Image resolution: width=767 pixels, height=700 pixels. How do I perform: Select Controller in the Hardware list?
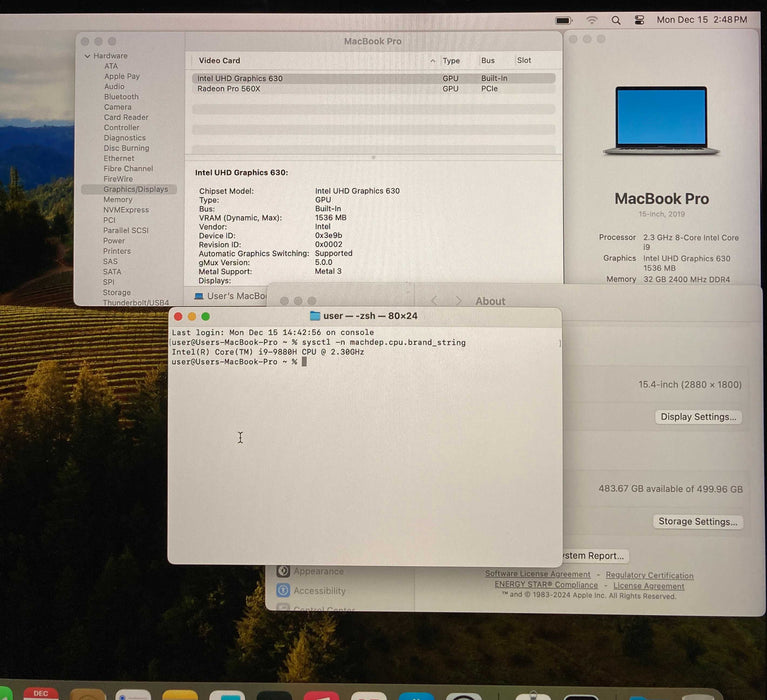coord(121,128)
